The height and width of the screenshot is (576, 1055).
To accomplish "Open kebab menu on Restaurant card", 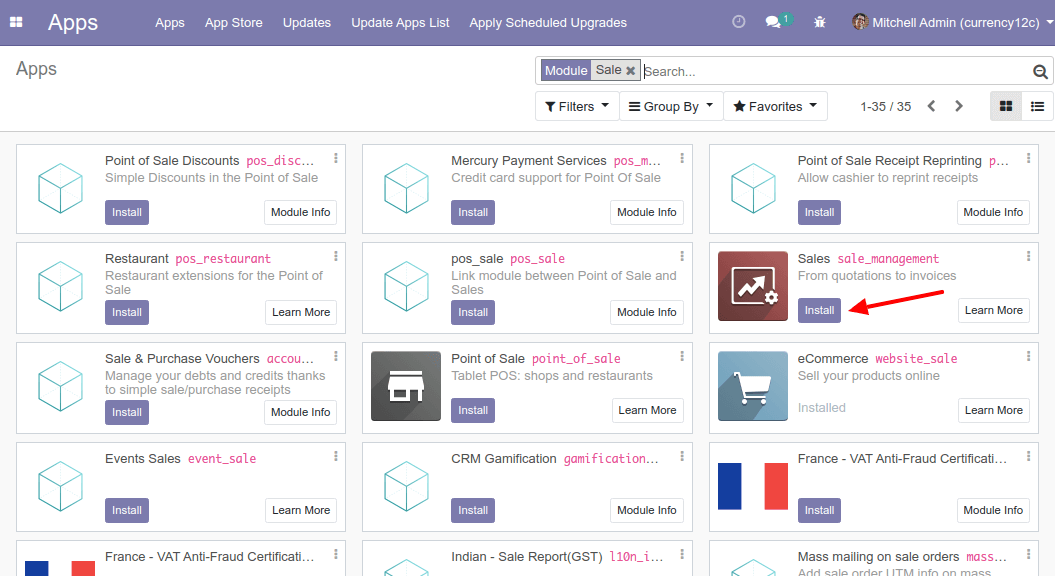I will pos(336,257).
